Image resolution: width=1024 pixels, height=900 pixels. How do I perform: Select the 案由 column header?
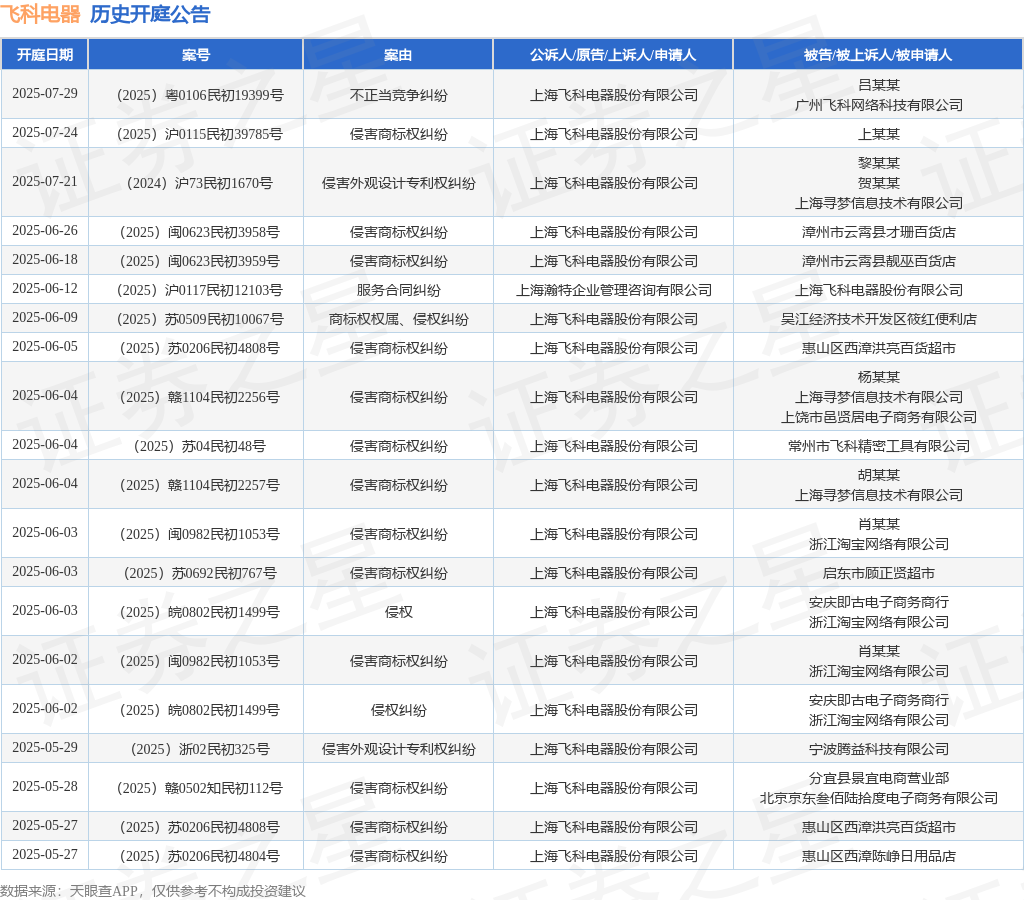(398, 55)
